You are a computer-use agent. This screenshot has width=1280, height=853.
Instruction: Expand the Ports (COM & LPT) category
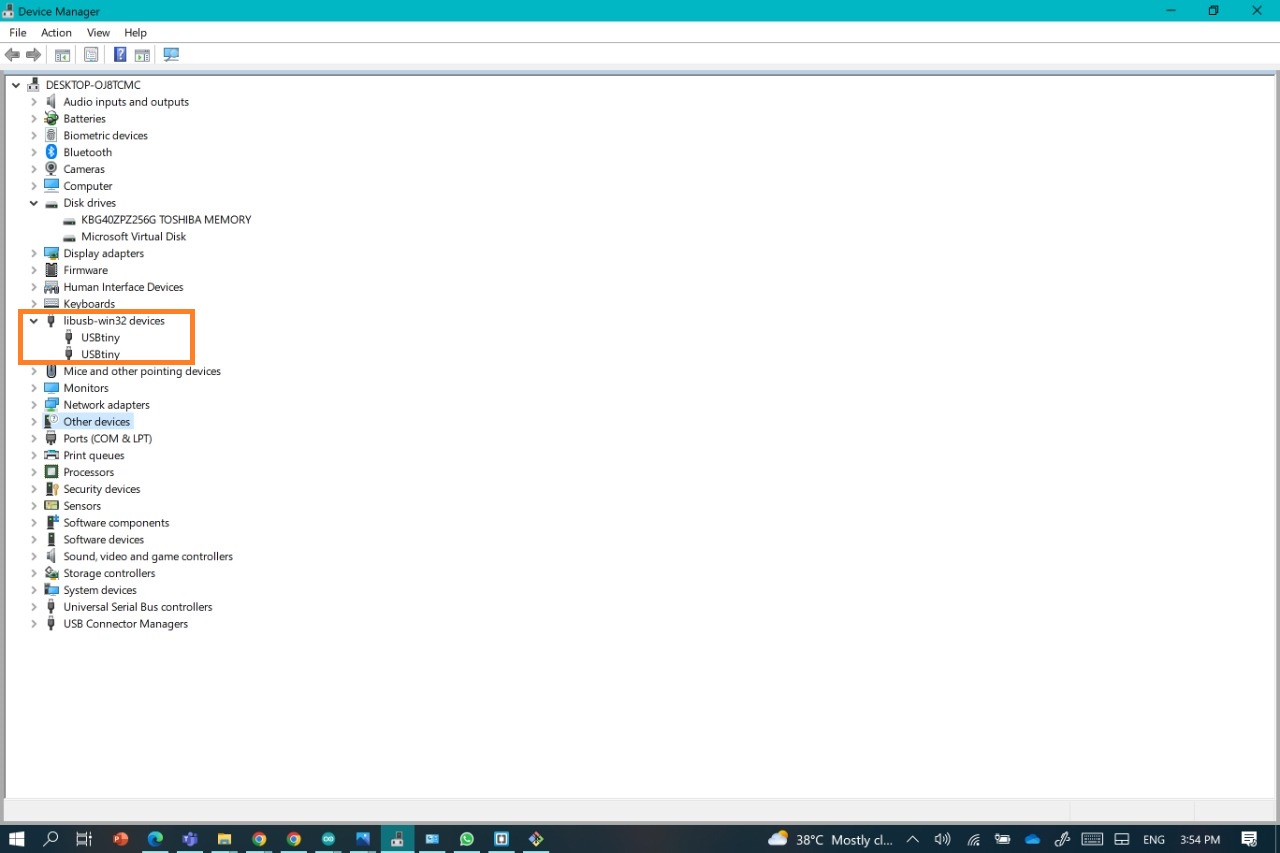[x=34, y=439]
